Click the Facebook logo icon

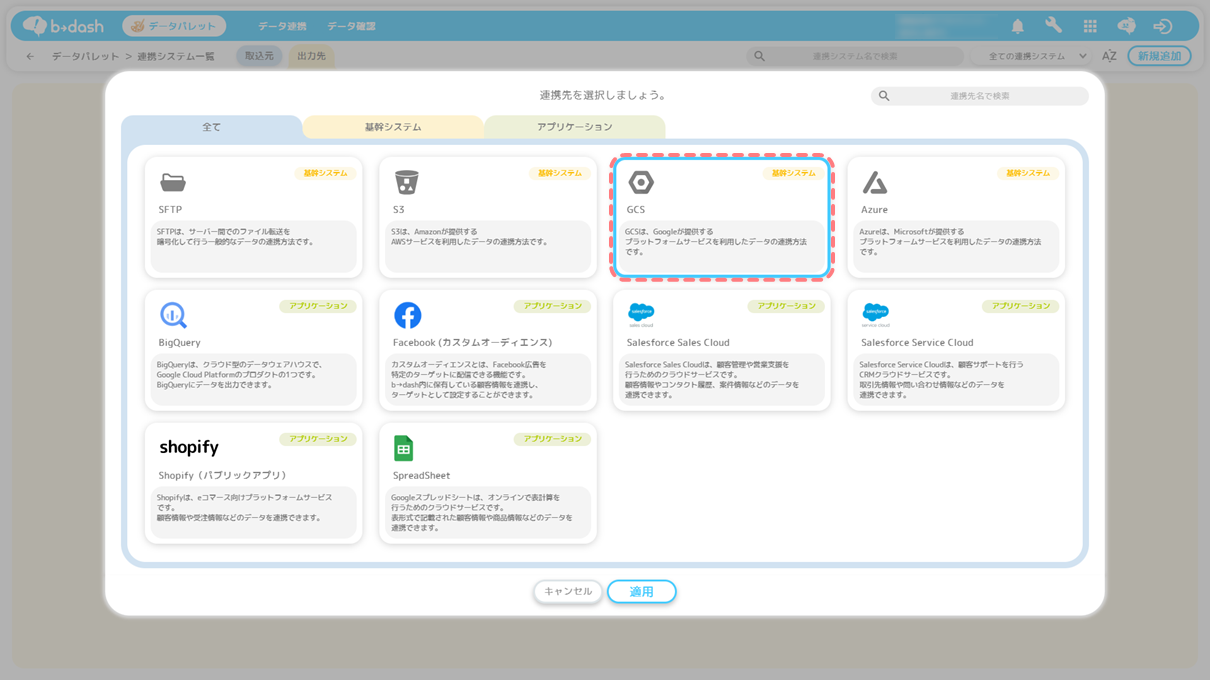pyautogui.click(x=407, y=315)
